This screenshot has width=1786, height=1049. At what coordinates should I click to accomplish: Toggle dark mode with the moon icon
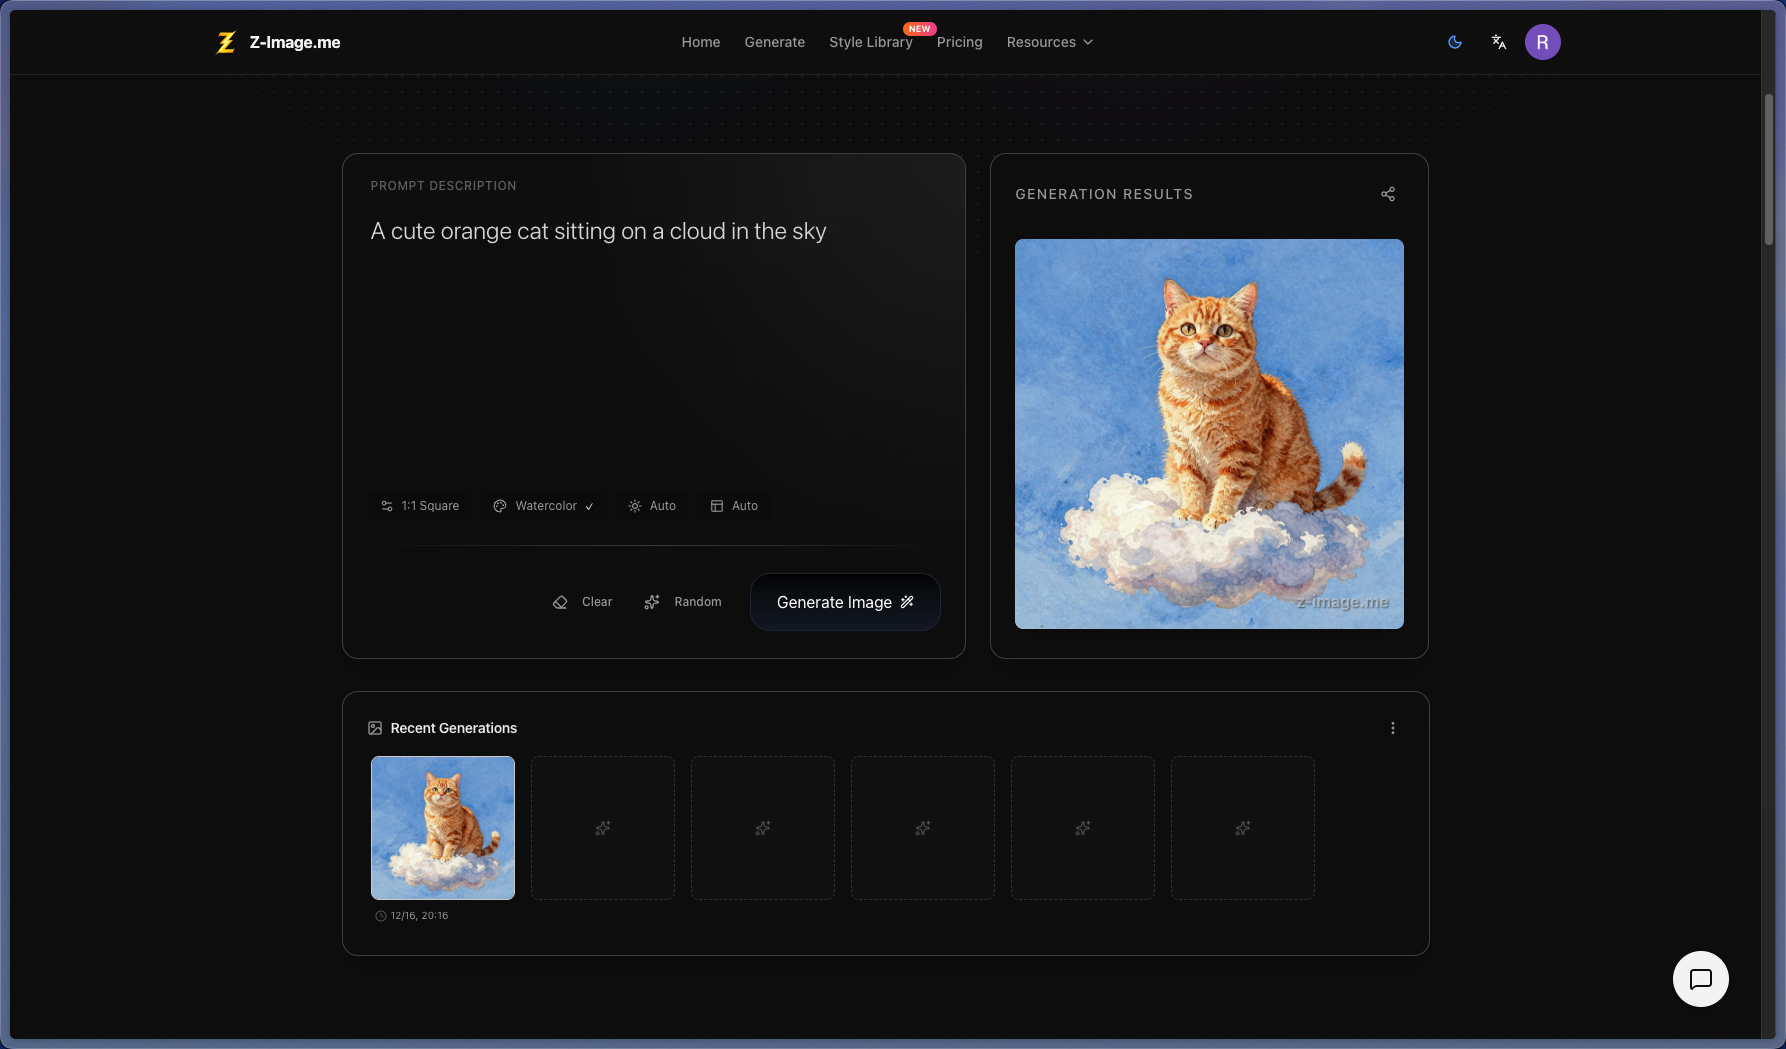coord(1454,42)
